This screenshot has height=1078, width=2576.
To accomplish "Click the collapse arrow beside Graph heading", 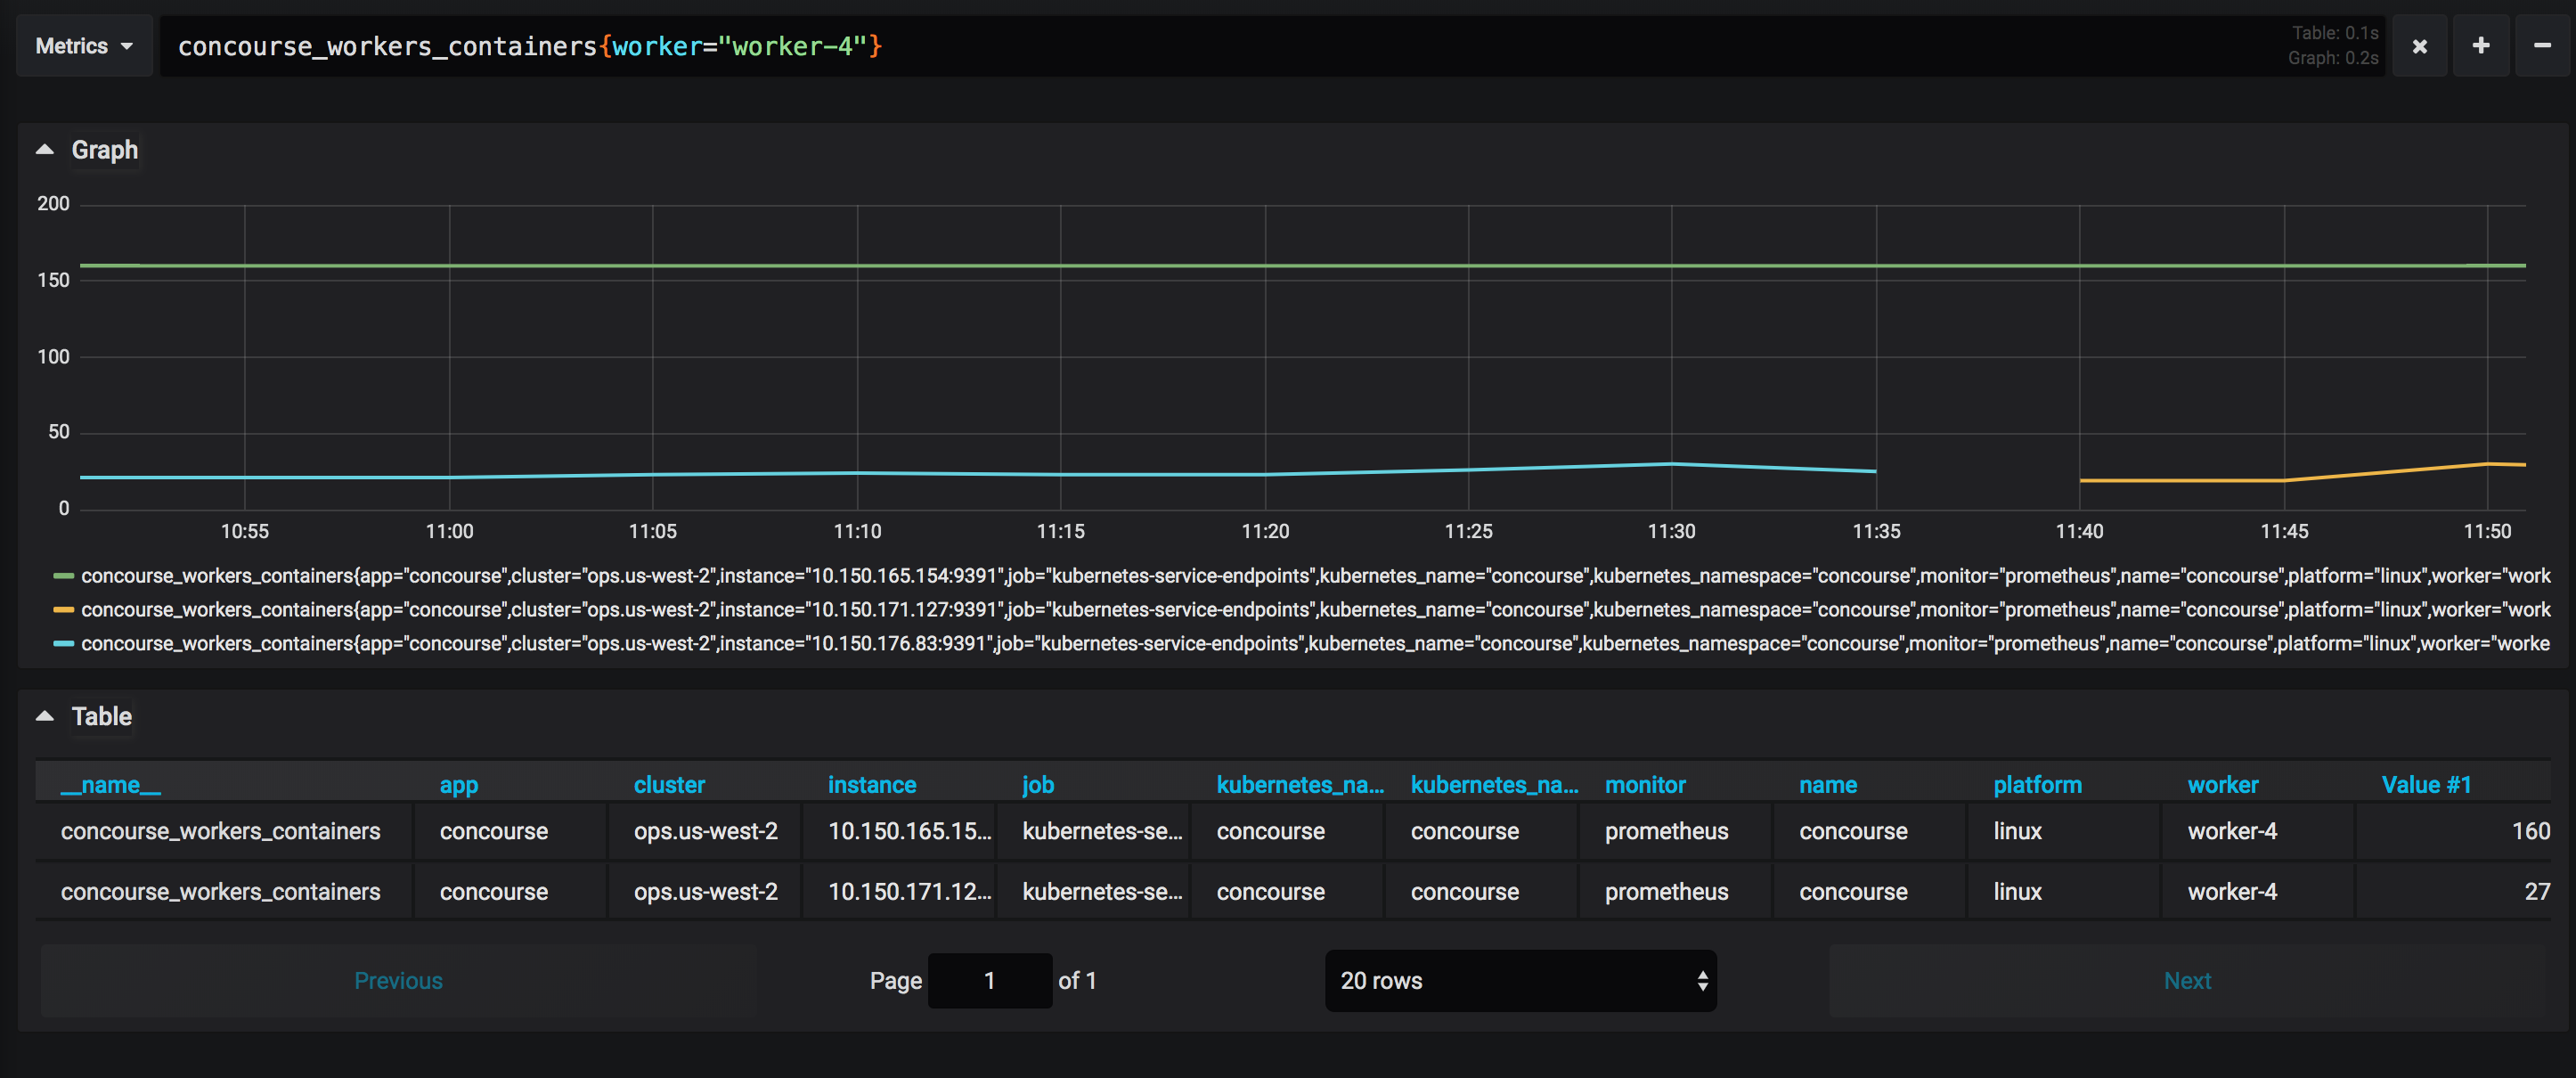I will click(44, 148).
